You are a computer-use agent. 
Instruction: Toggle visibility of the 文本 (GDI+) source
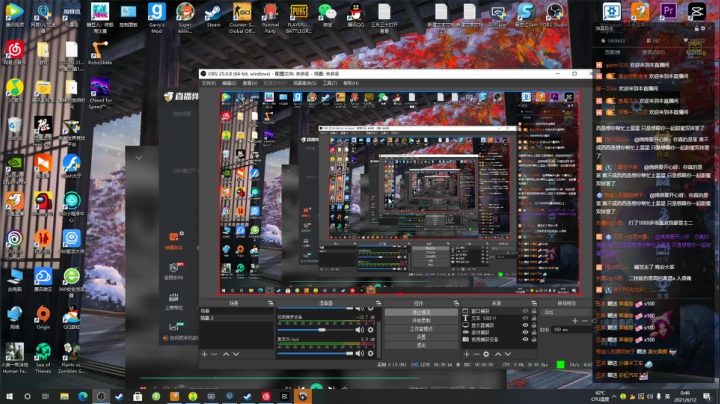(525, 318)
